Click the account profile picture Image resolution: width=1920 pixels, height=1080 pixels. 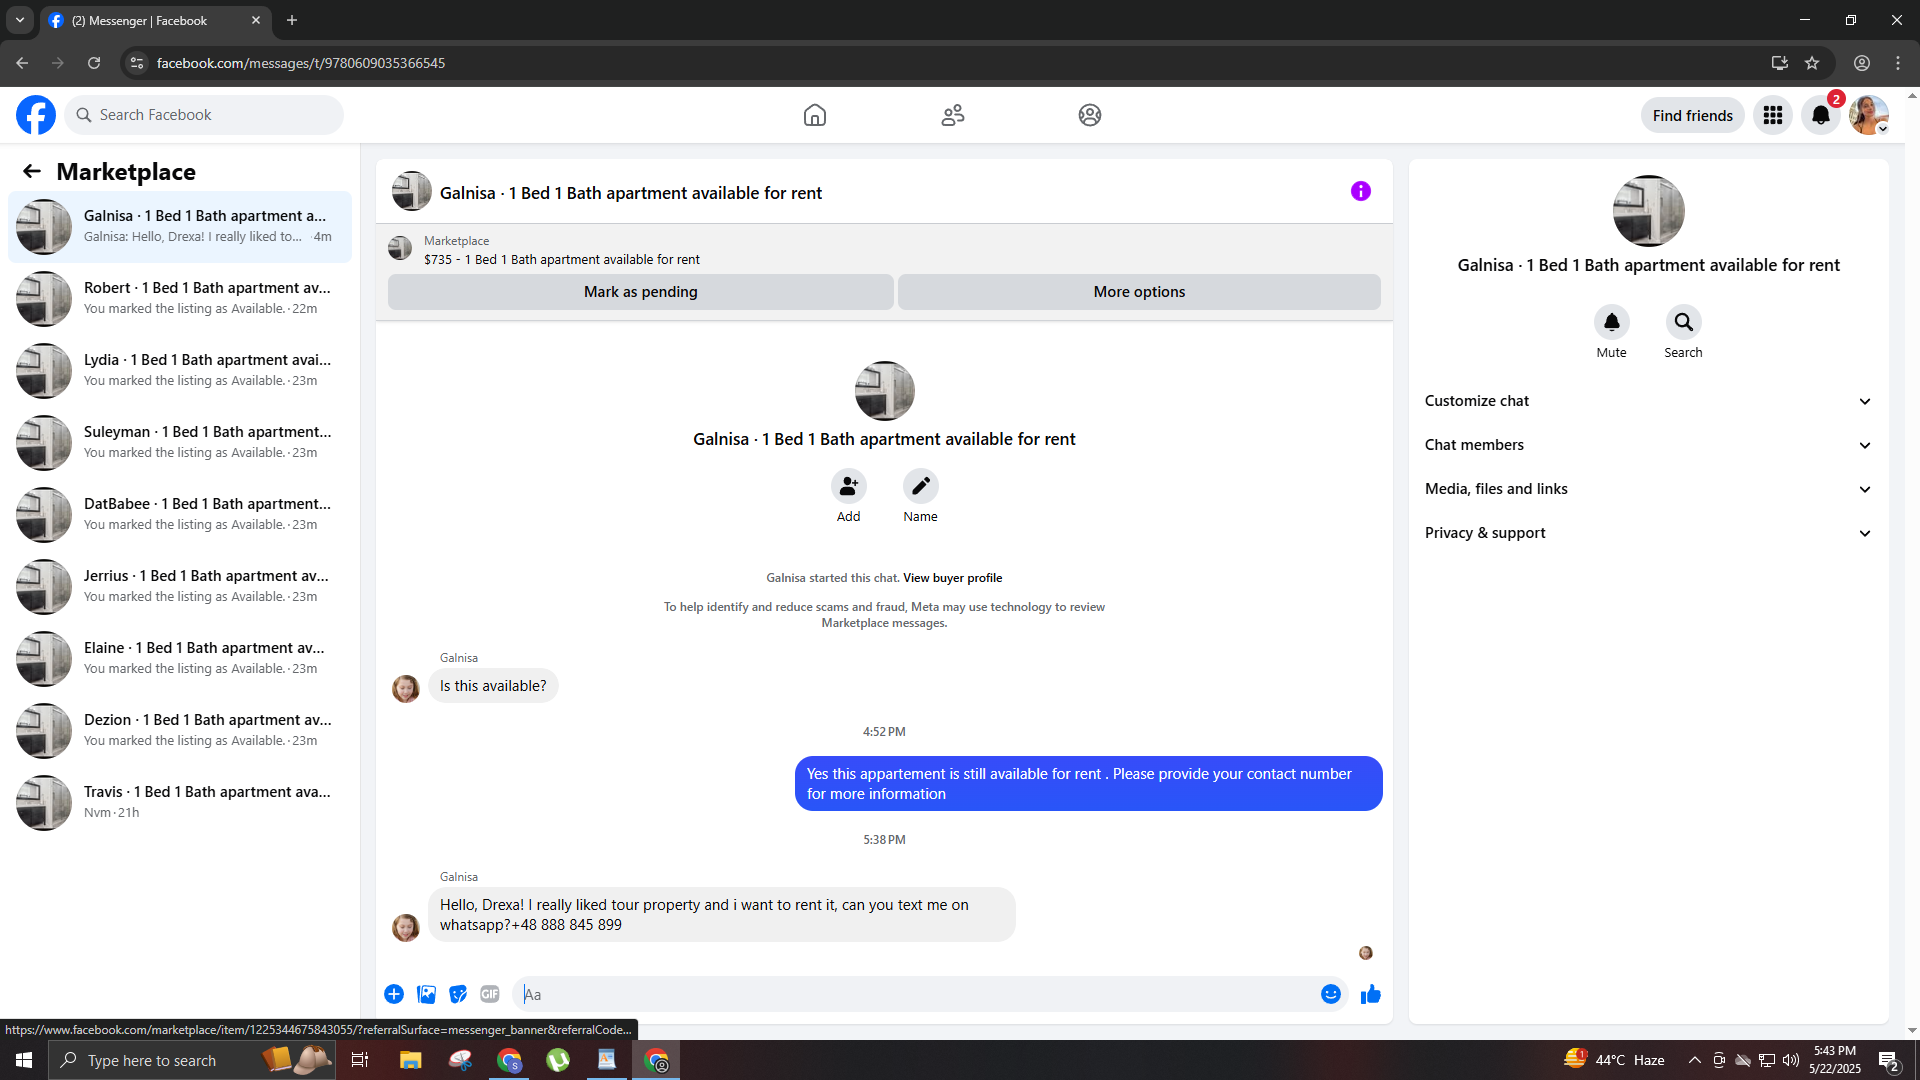1869,115
